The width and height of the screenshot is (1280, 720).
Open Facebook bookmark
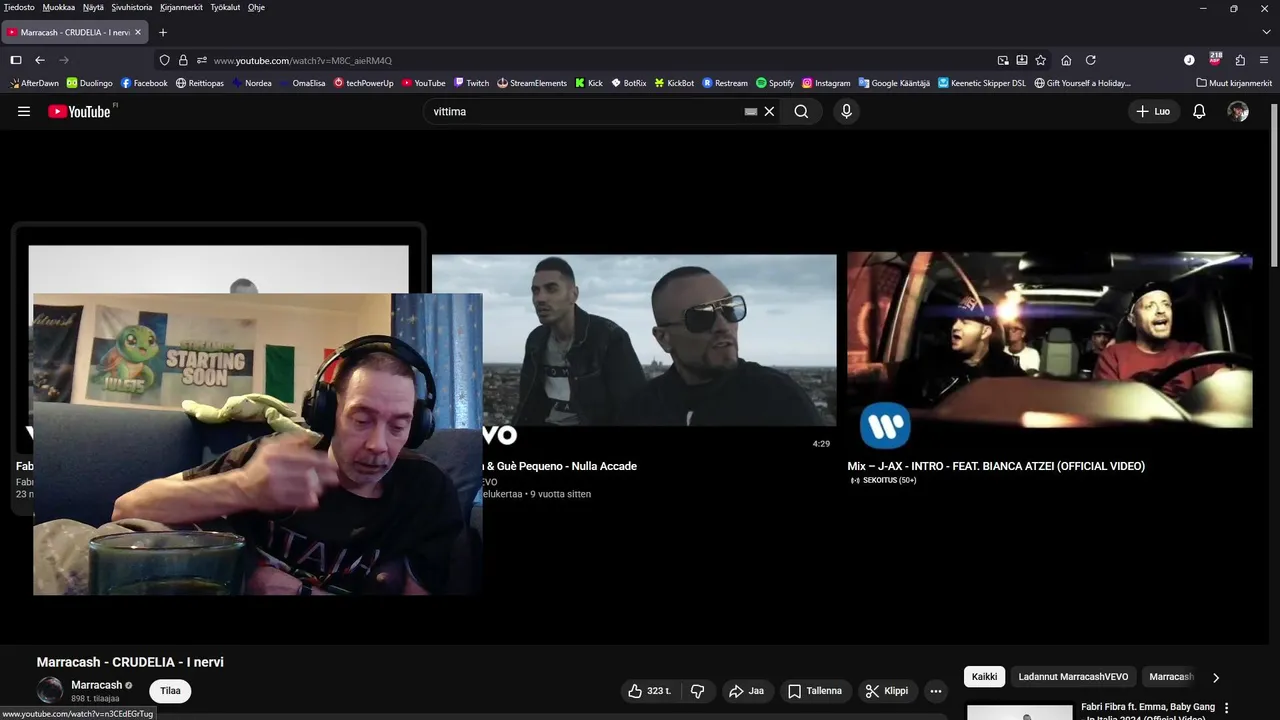[x=144, y=83]
